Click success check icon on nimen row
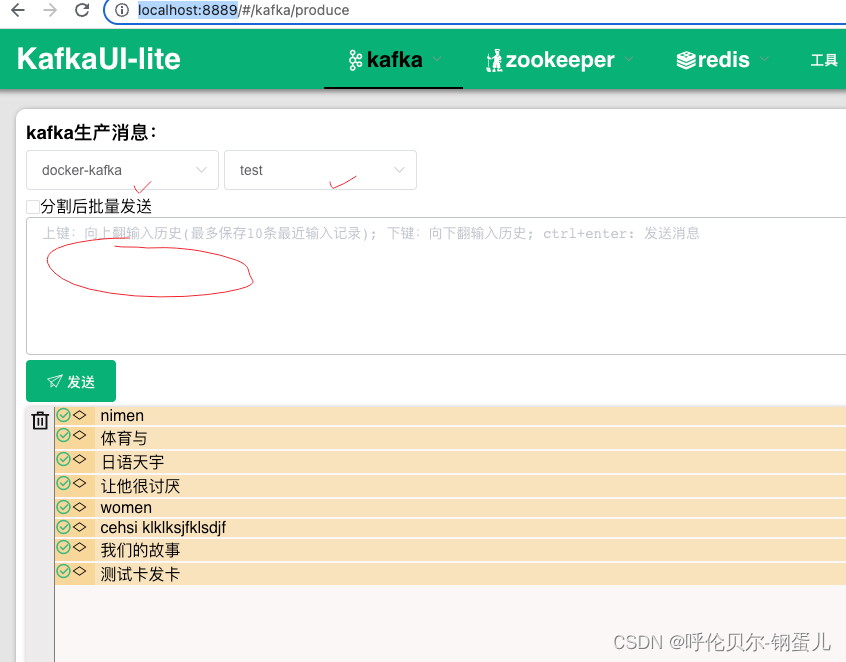This screenshot has height=662, width=846. pos(64,415)
